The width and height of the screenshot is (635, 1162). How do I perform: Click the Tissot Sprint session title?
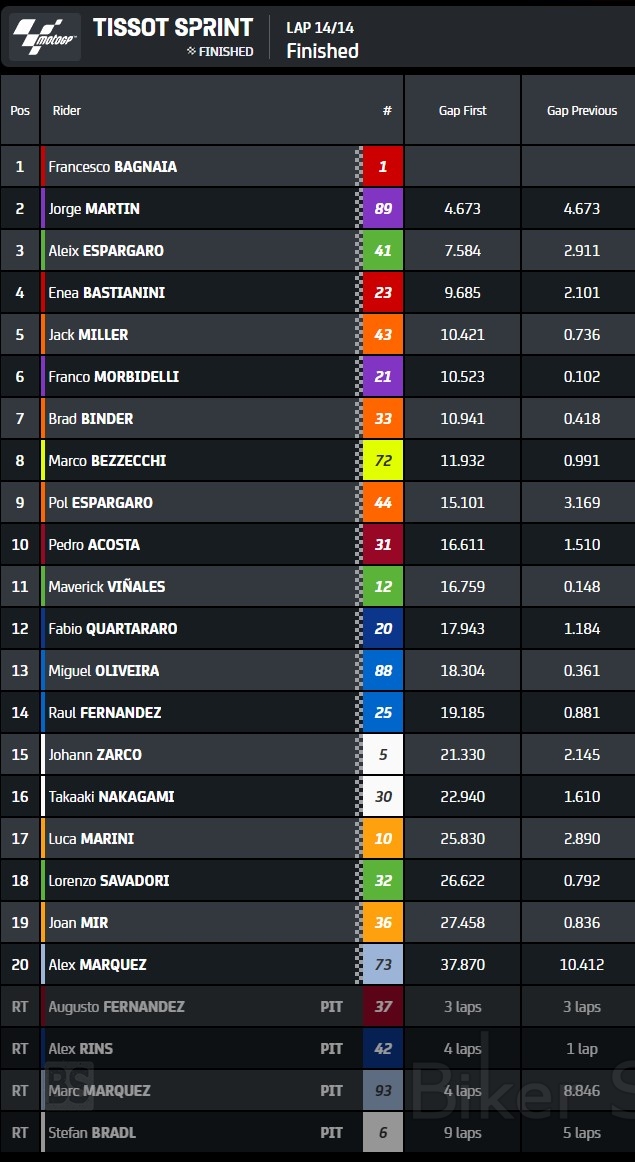tap(173, 27)
